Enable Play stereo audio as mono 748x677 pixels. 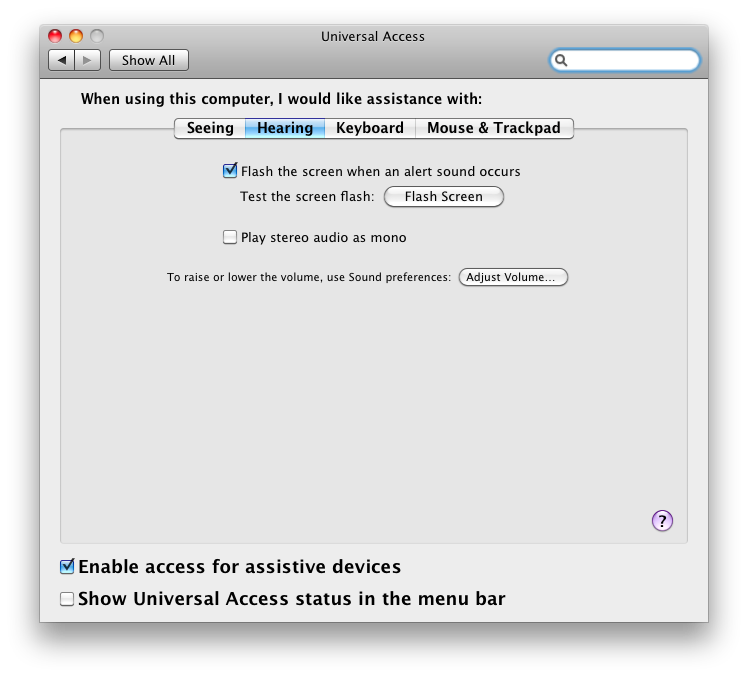[230, 237]
